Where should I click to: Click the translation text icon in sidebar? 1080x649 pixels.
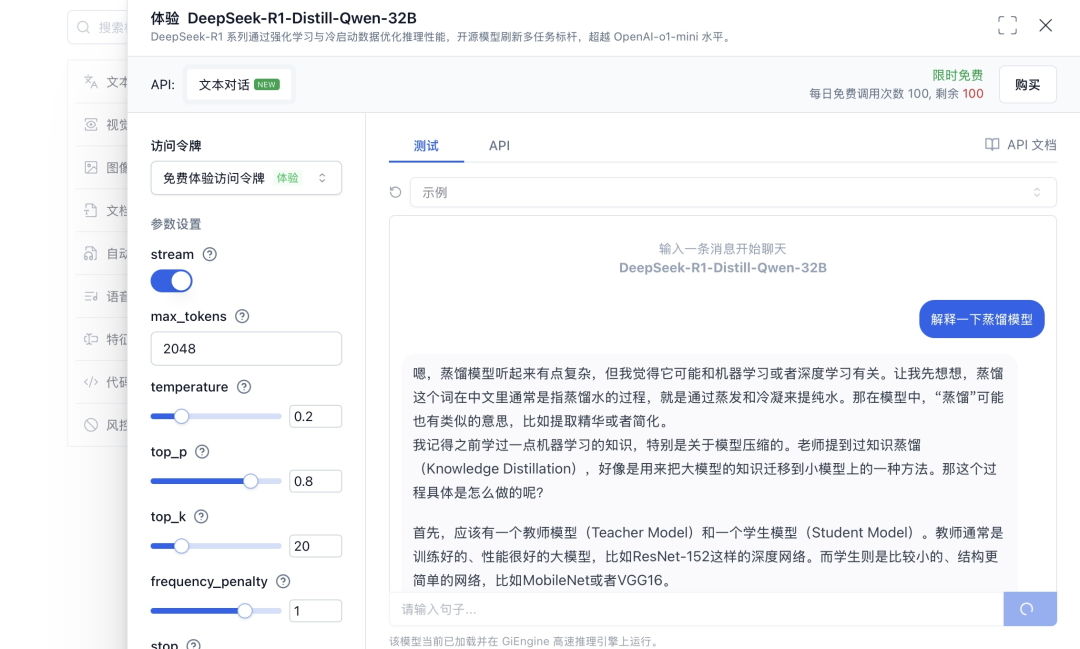[x=91, y=82]
